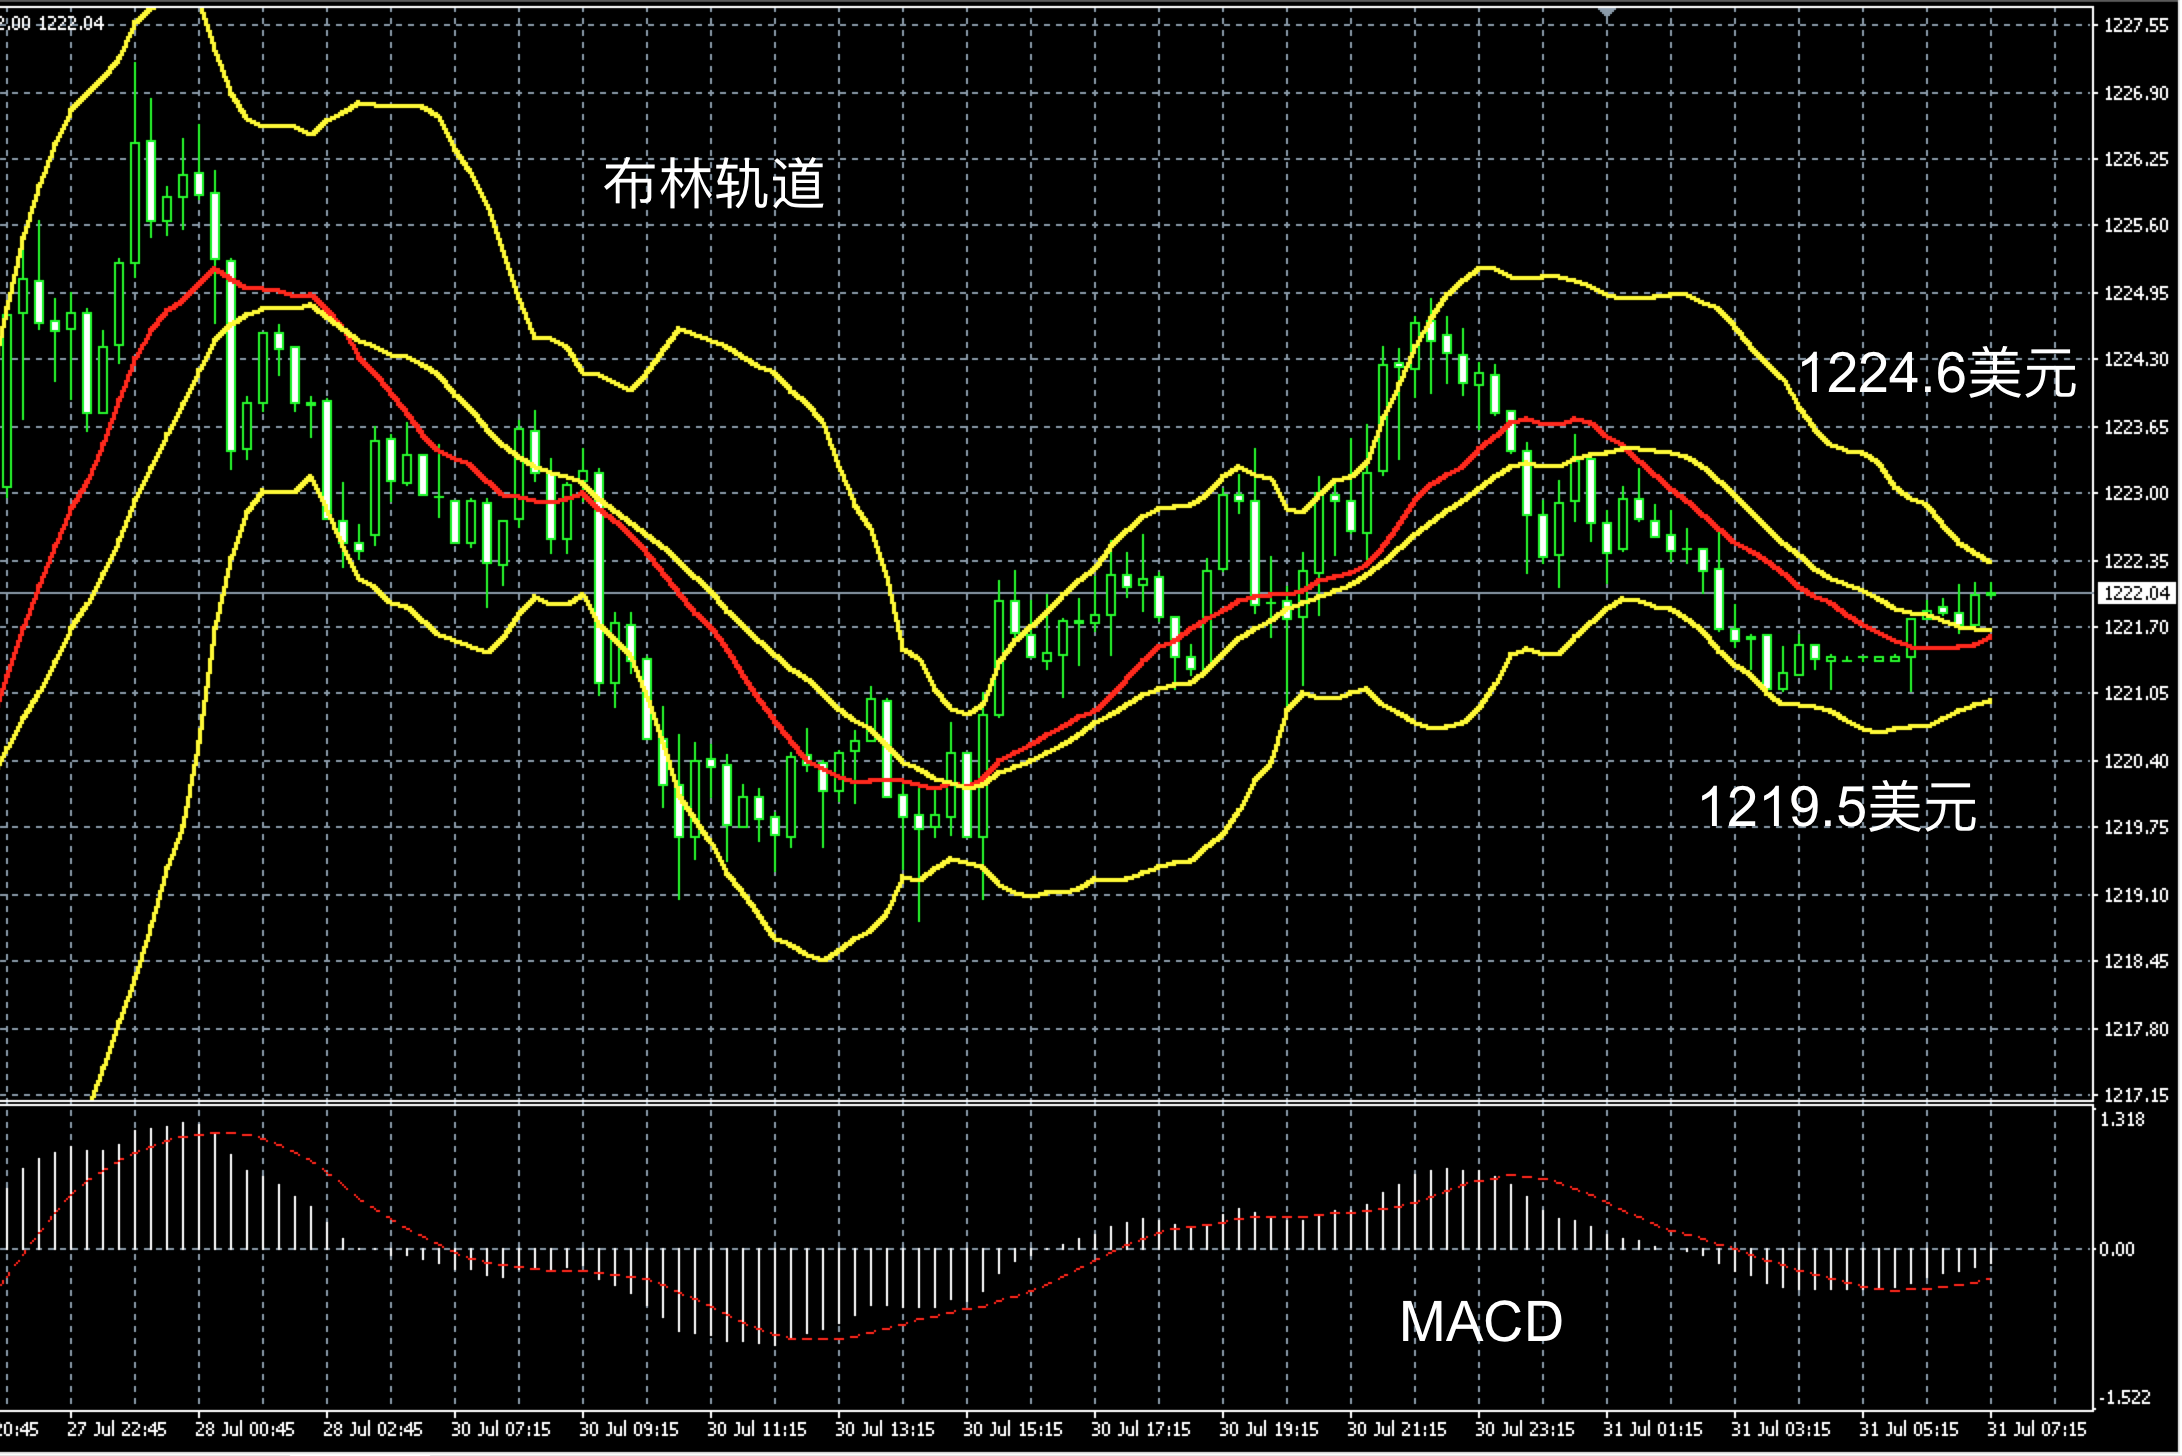Image resolution: width=2182 pixels, height=1456 pixels.
Task: Click the chart shift triangle marker at top
Action: click(x=1607, y=12)
